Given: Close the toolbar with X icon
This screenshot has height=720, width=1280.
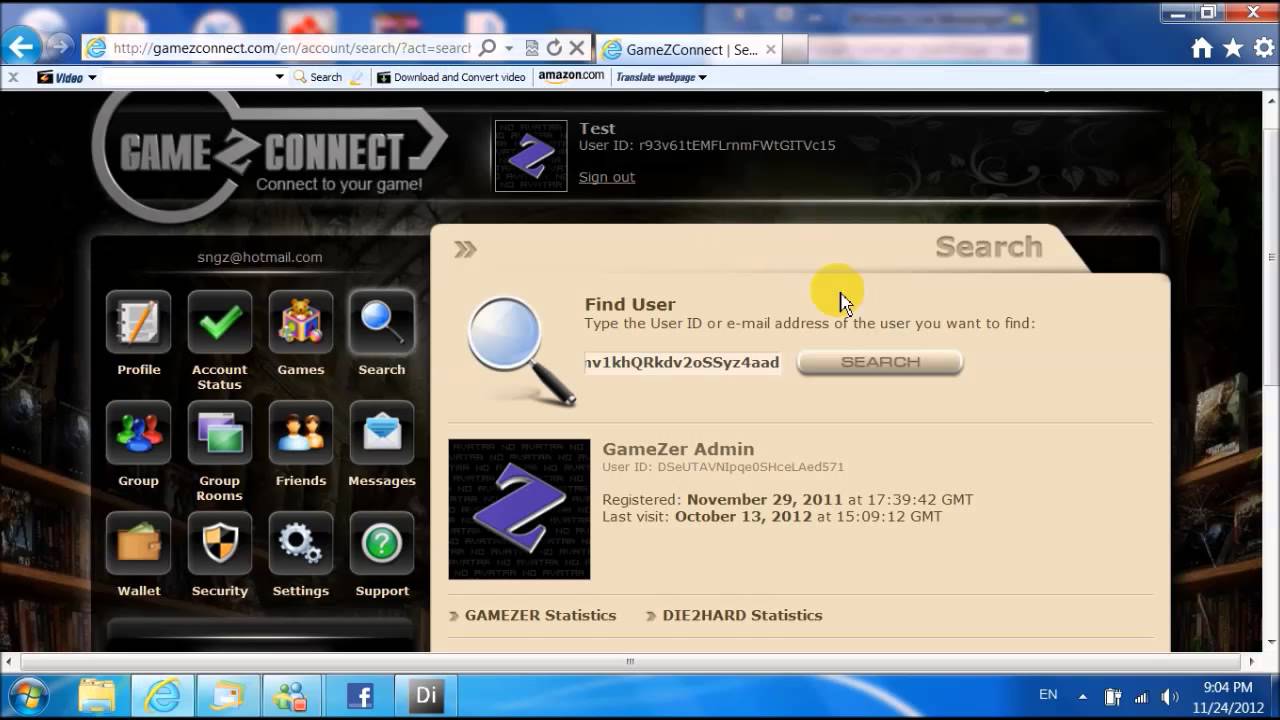Looking at the screenshot, I should (13, 77).
